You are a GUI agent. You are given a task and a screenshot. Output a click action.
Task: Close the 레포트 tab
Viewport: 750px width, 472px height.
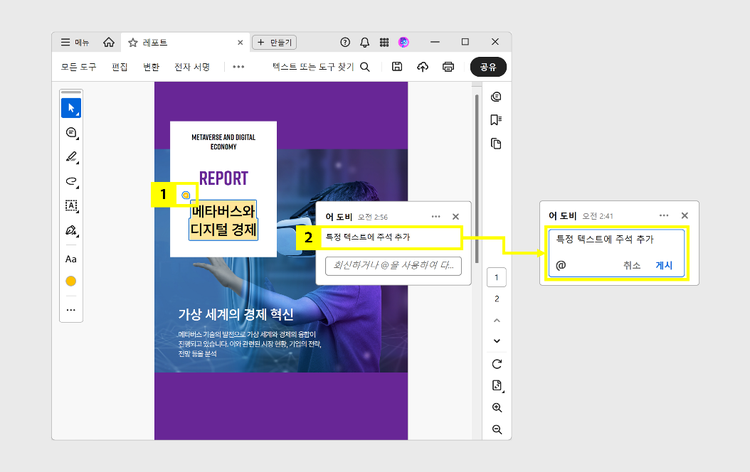click(x=240, y=43)
